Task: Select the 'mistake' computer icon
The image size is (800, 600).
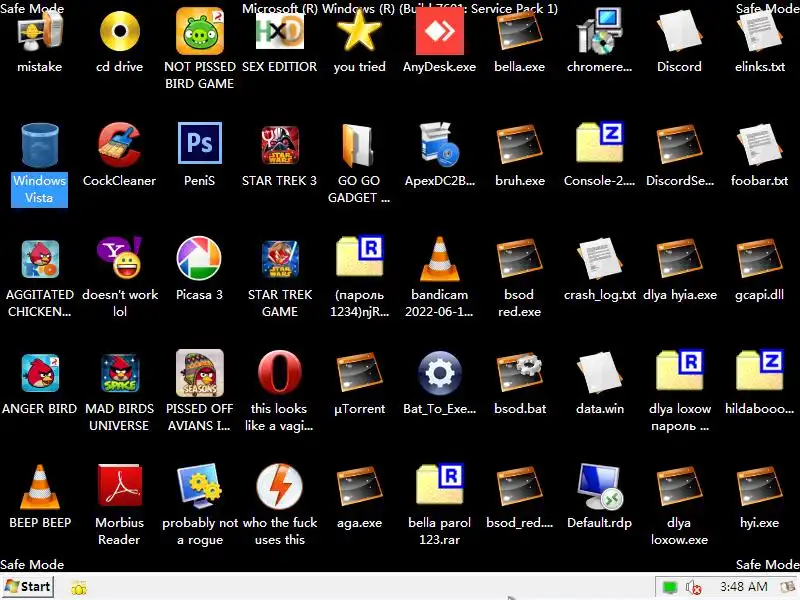Action: point(40,32)
